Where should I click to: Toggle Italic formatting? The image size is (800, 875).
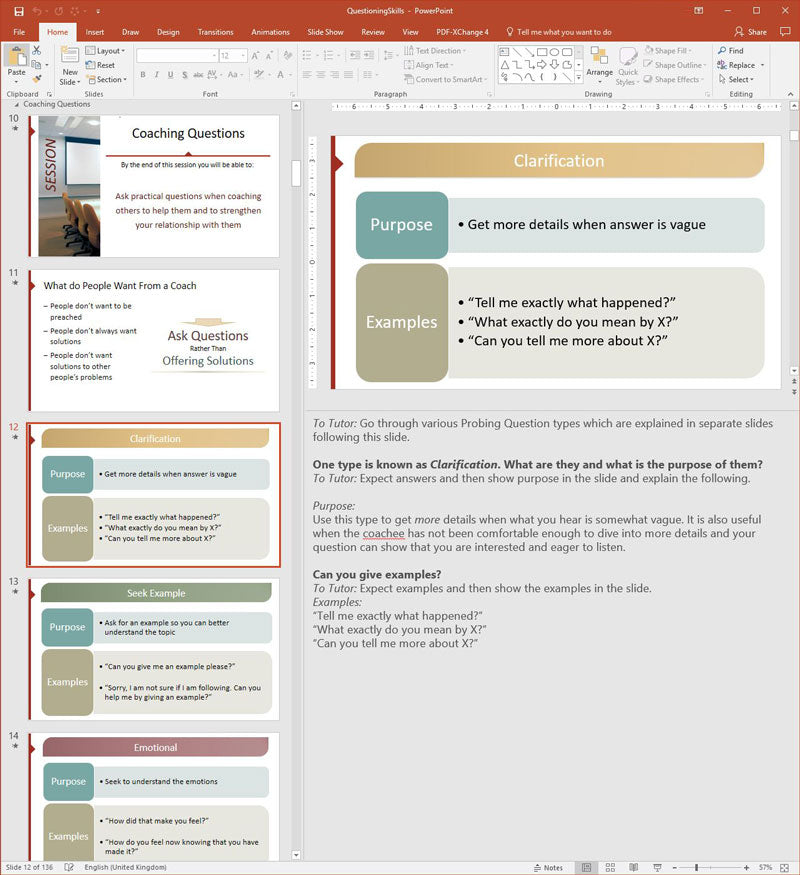[x=157, y=74]
